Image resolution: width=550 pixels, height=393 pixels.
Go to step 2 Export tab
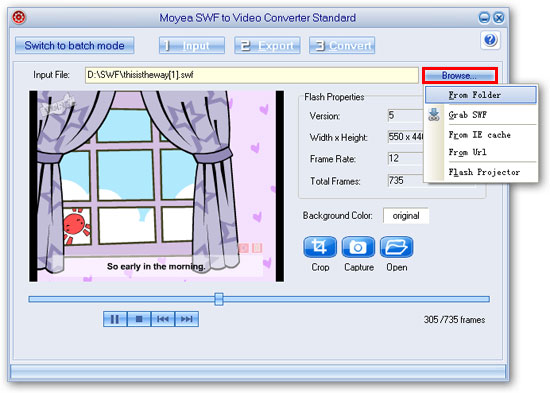(267, 46)
